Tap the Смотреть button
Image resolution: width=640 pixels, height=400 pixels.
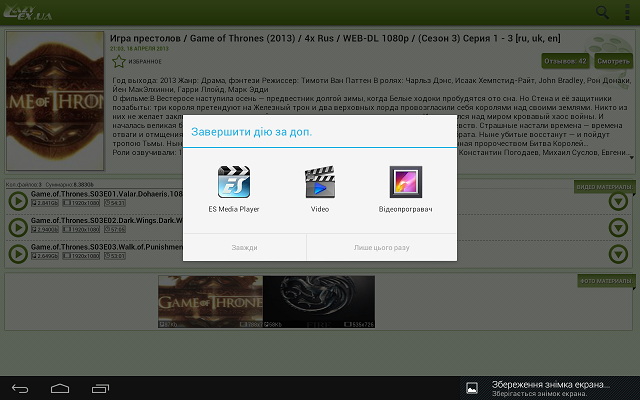coord(613,61)
